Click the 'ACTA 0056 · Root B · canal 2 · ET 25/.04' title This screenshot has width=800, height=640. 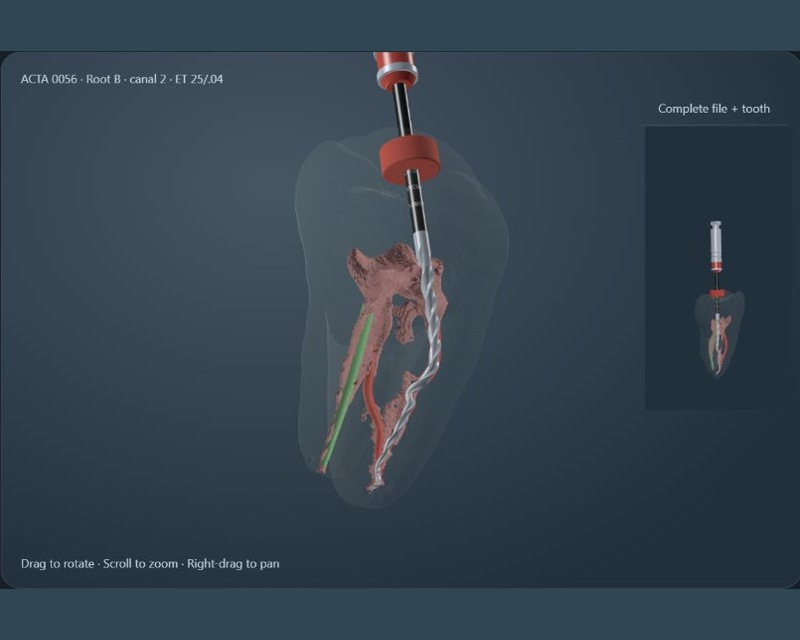pyautogui.click(x=122, y=79)
